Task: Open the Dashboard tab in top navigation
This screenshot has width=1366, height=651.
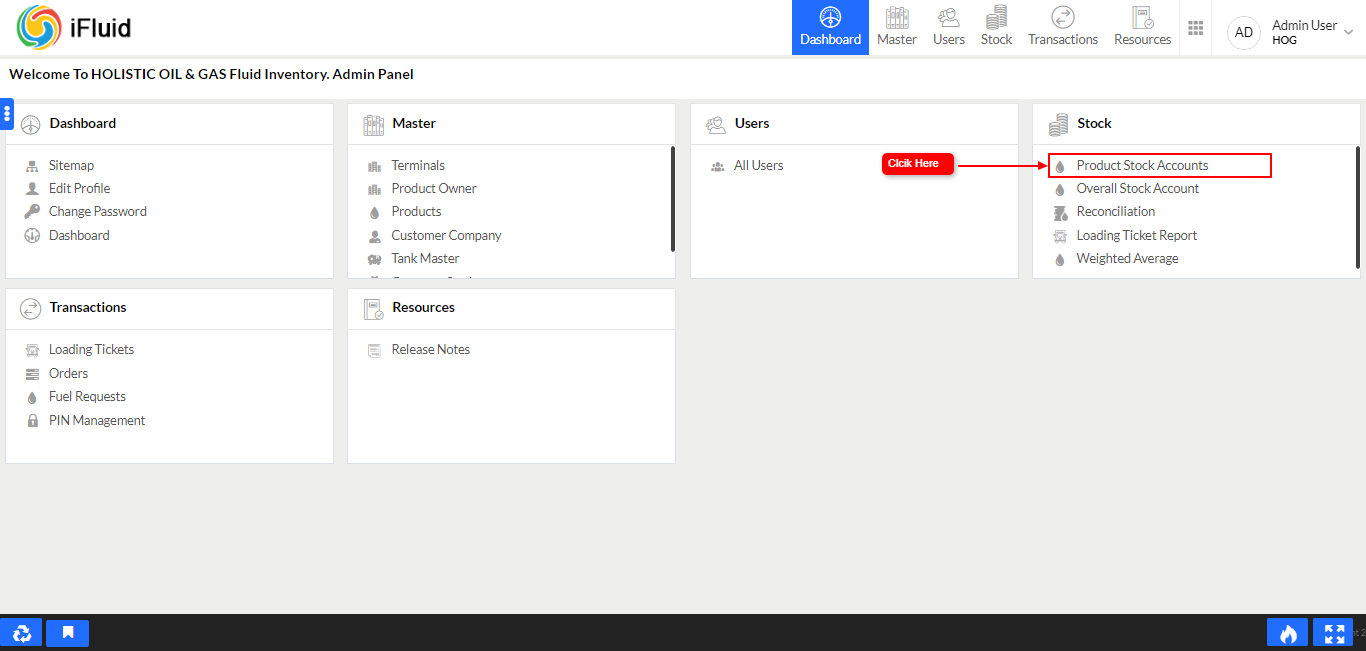Action: tap(830, 27)
